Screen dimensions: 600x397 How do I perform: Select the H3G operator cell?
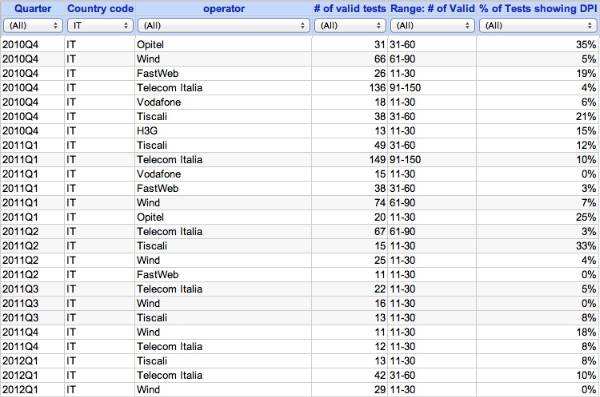(x=223, y=131)
